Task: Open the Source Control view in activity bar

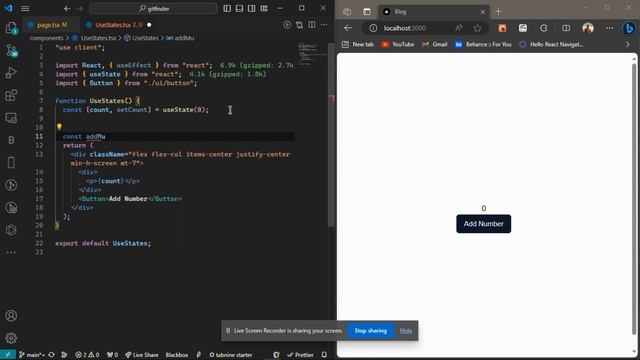Action: pos(11,51)
